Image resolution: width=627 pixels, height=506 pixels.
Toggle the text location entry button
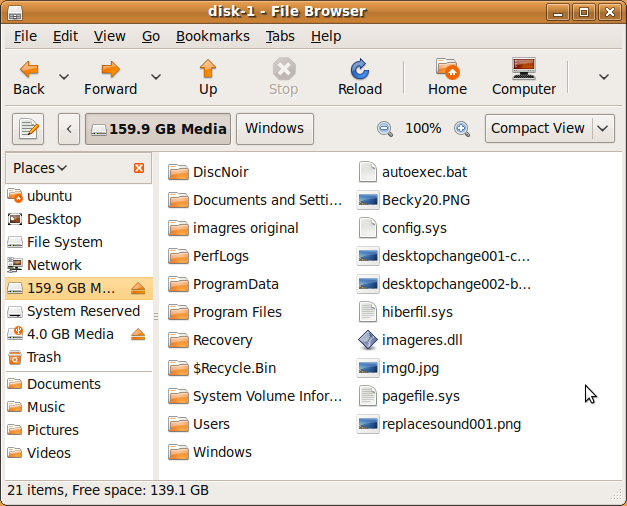point(30,129)
